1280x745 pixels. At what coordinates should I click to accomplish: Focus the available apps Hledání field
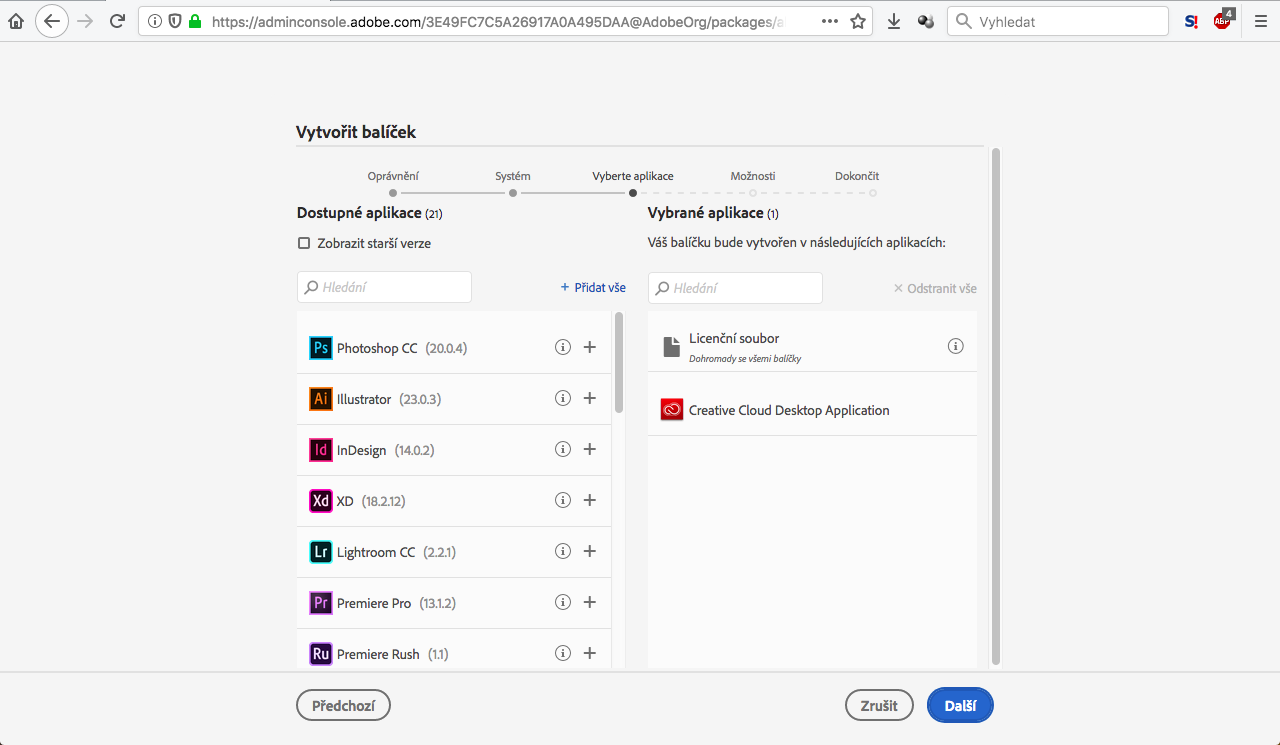tap(384, 287)
